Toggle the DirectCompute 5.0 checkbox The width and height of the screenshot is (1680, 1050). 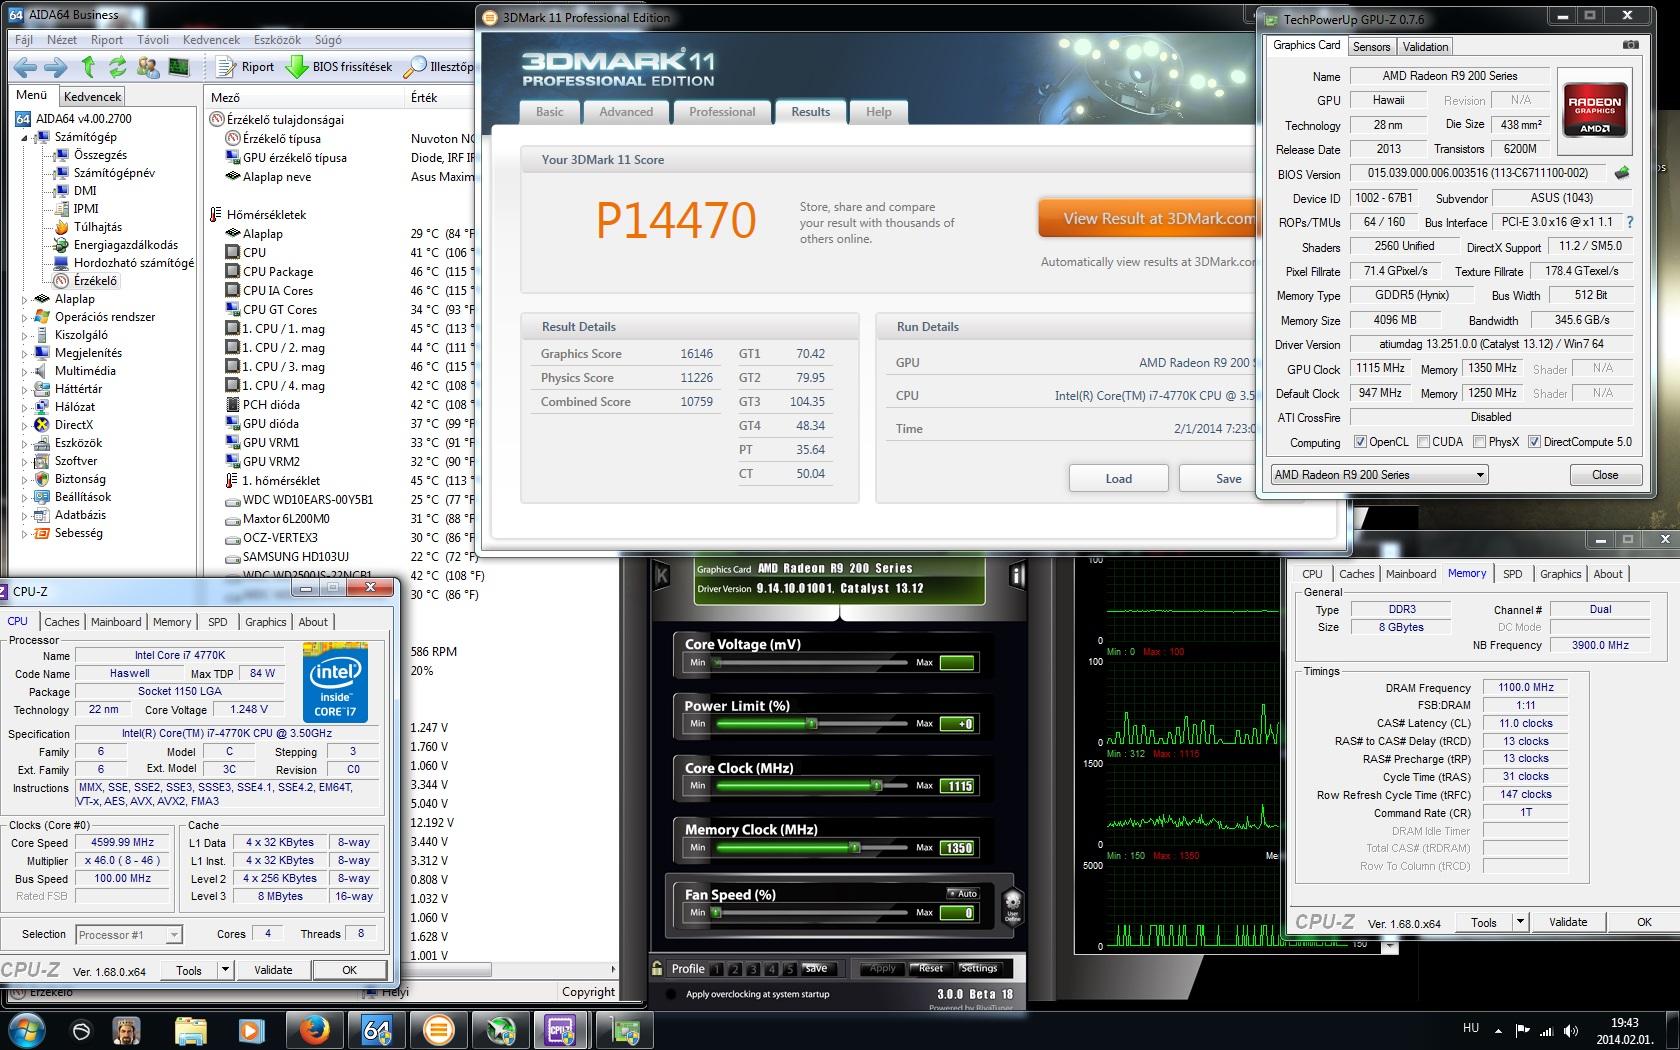(x=1534, y=442)
